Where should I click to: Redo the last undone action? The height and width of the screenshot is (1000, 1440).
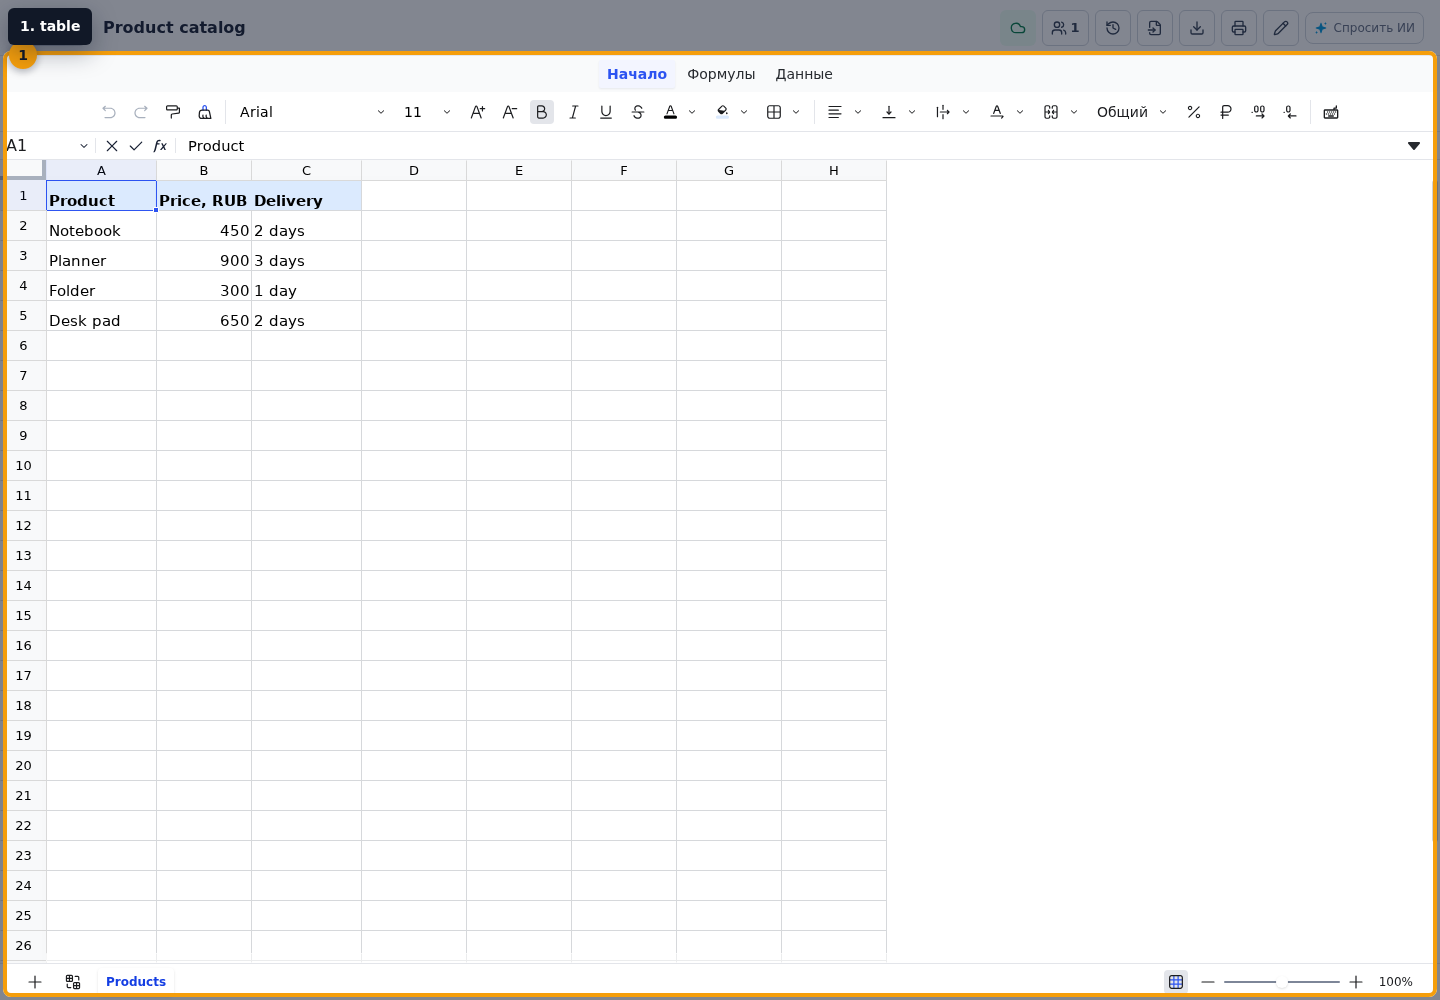(141, 112)
